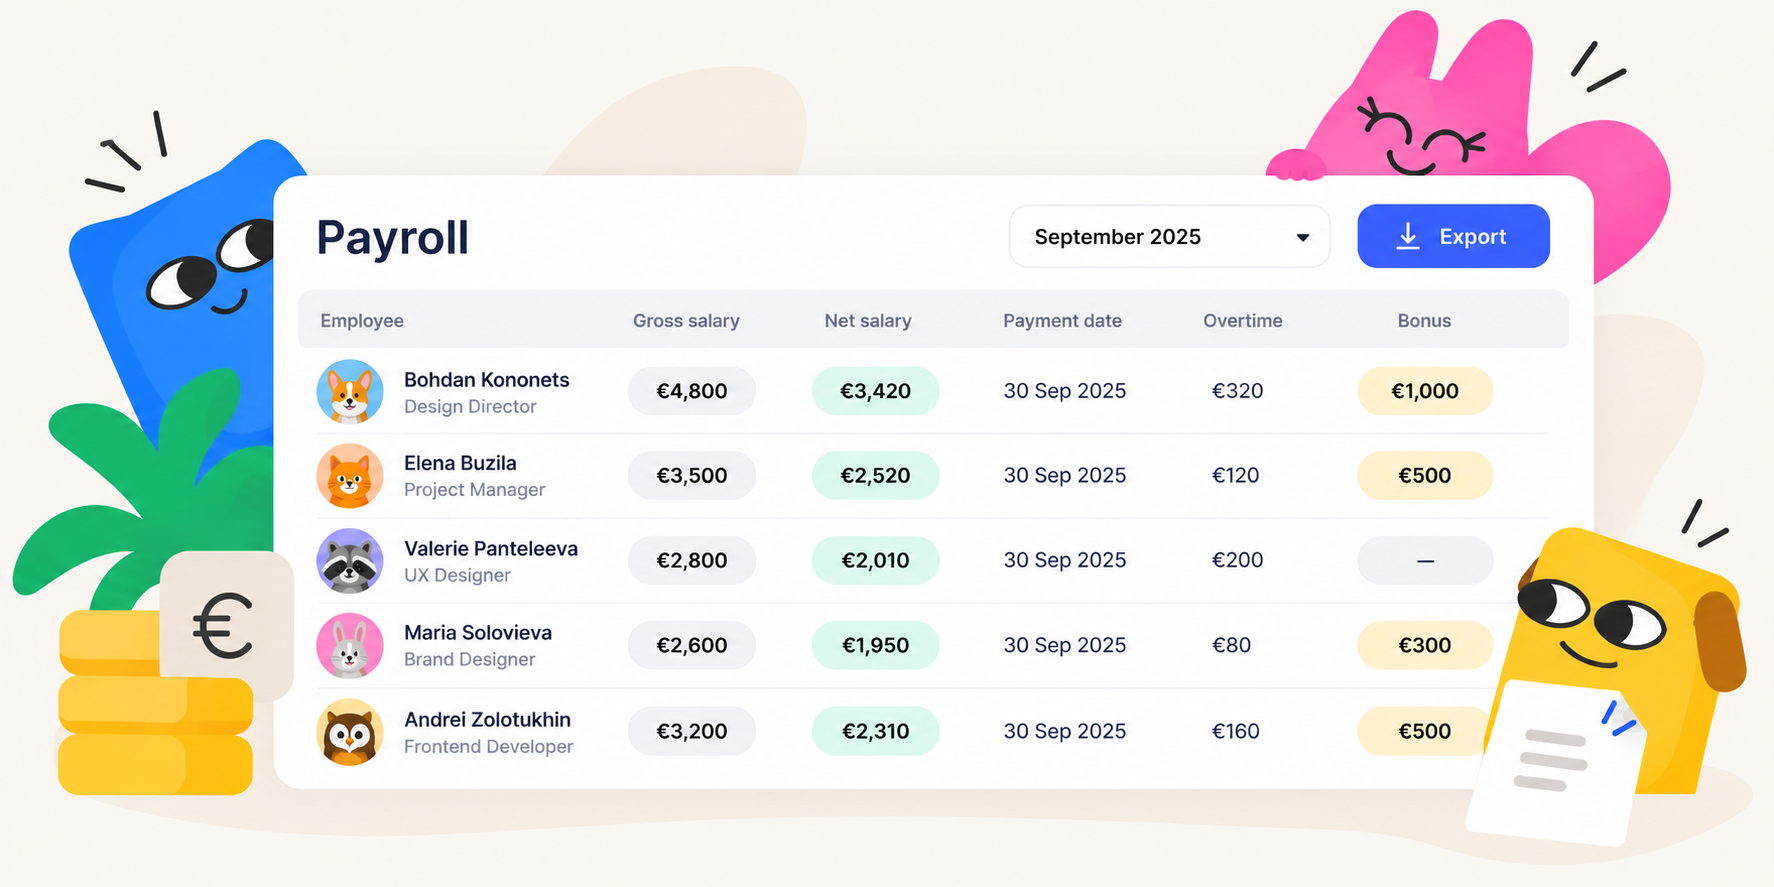Image resolution: width=1774 pixels, height=887 pixels.
Task: Click the download icon in Export button
Action: [x=1408, y=236]
